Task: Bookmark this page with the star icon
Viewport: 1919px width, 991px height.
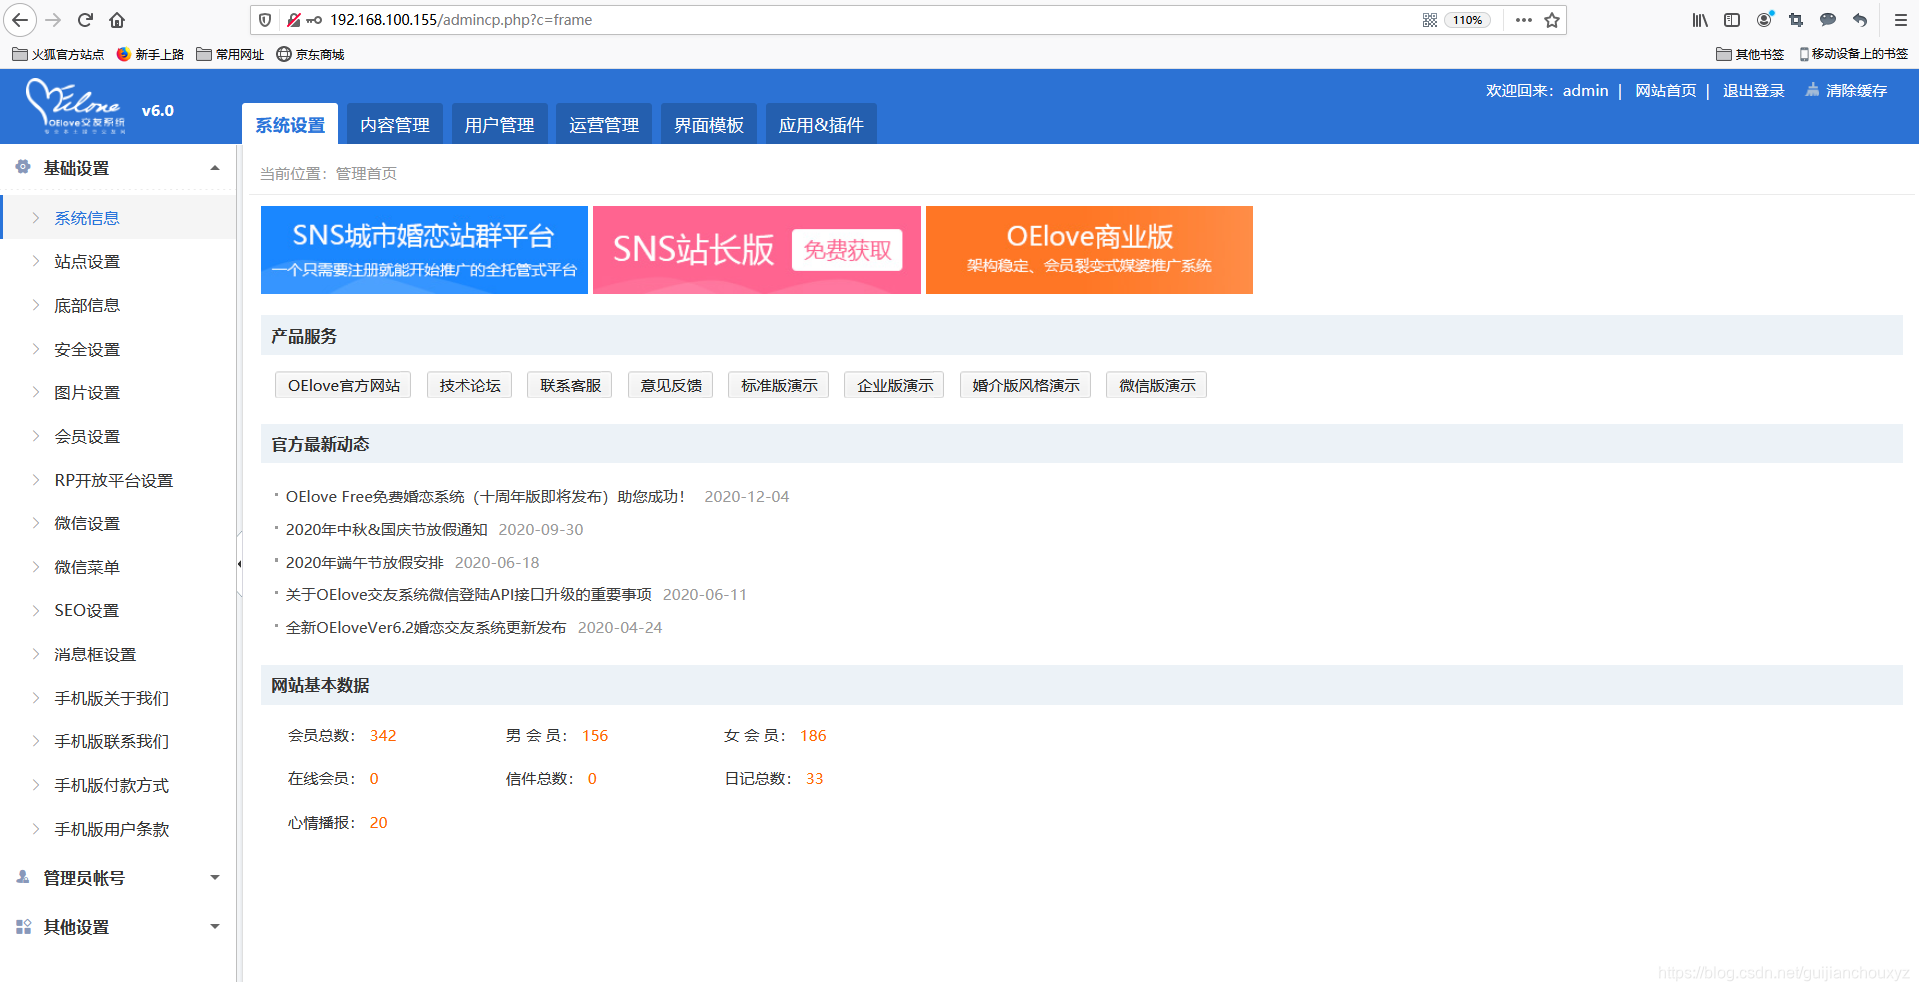Action: click(1552, 20)
